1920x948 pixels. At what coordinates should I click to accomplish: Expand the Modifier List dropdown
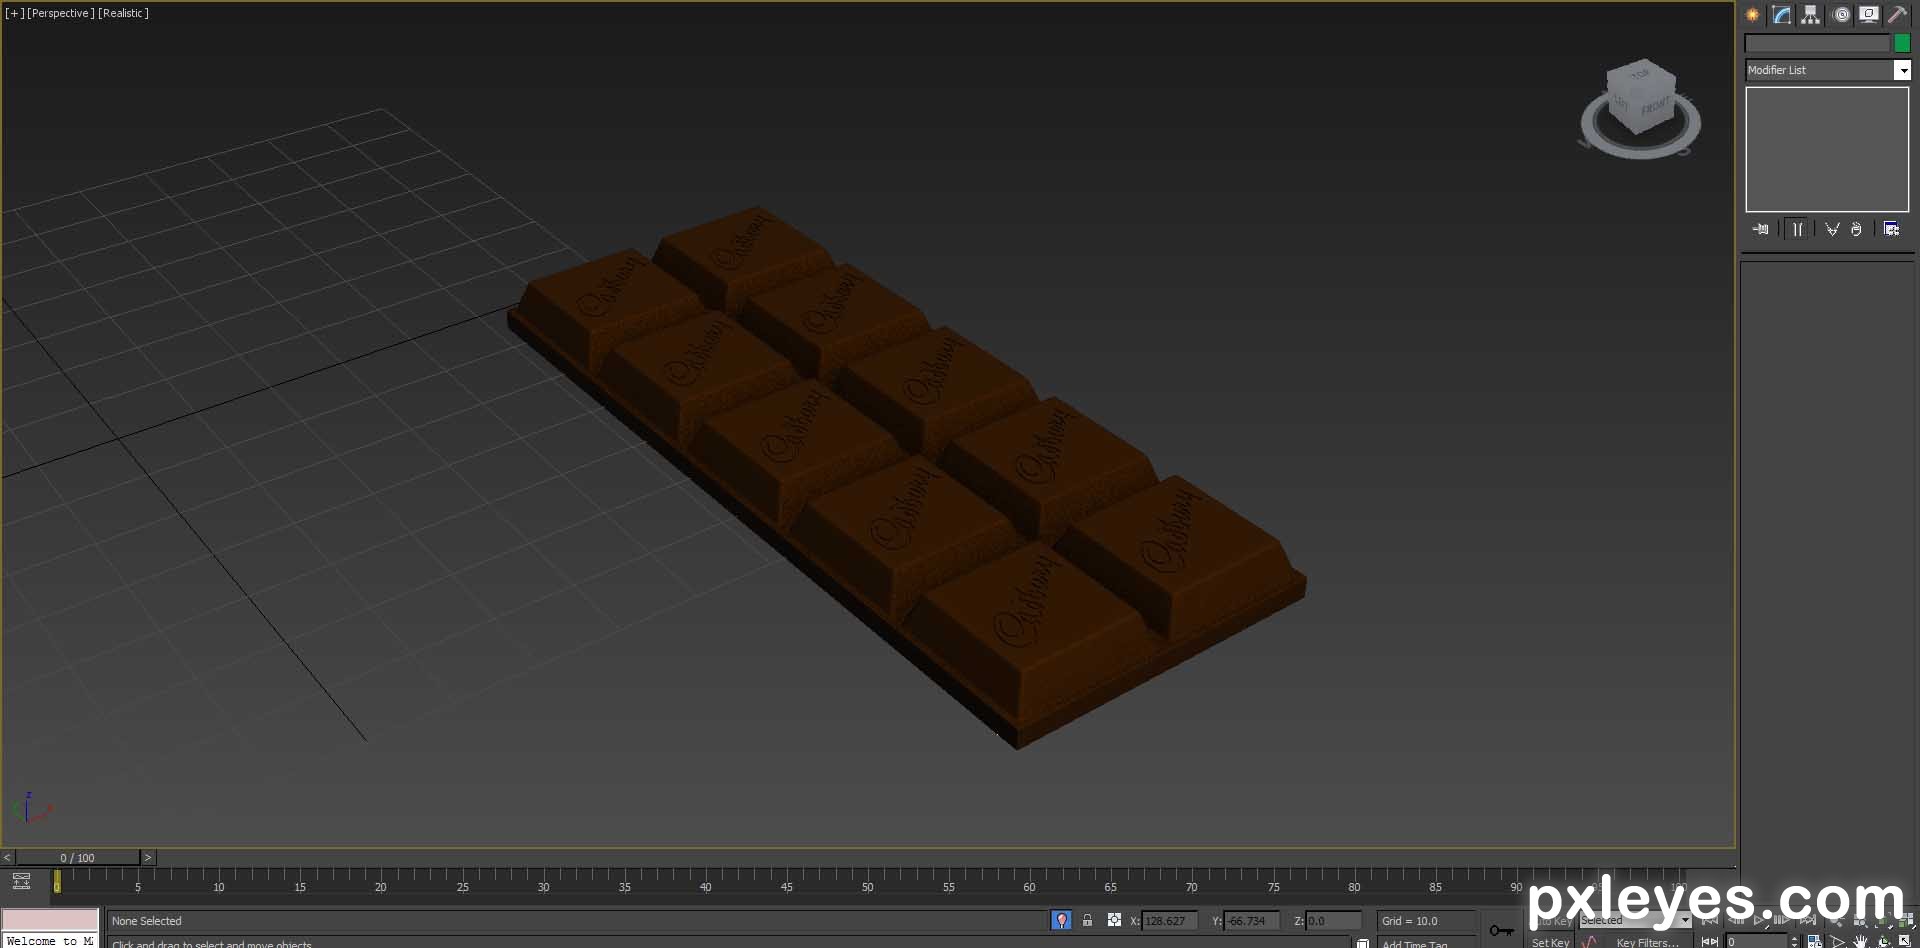tap(1902, 70)
